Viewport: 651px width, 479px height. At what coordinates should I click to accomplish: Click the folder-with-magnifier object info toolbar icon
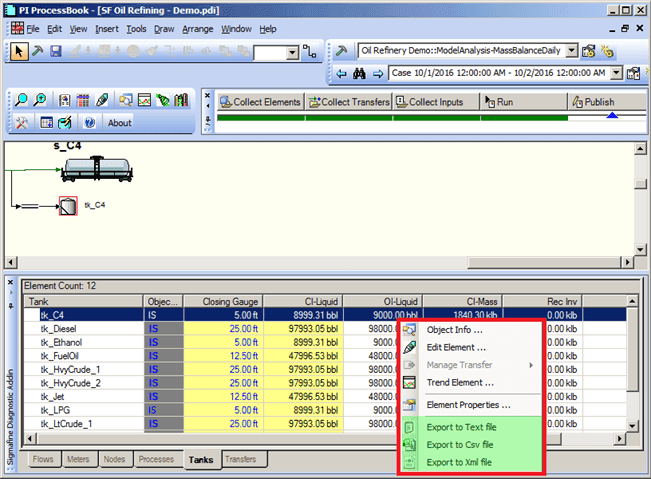pos(126,100)
